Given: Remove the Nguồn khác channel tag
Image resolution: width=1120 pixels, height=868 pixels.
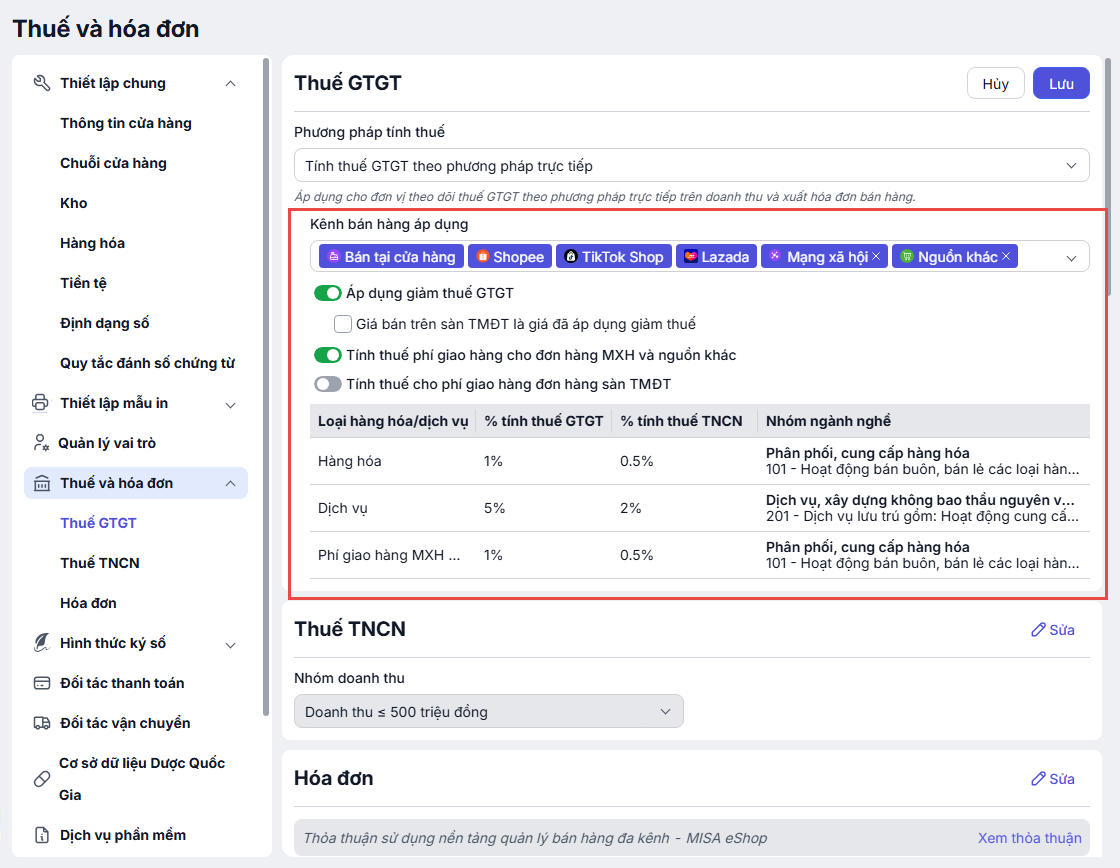Looking at the screenshot, I should [x=1006, y=257].
